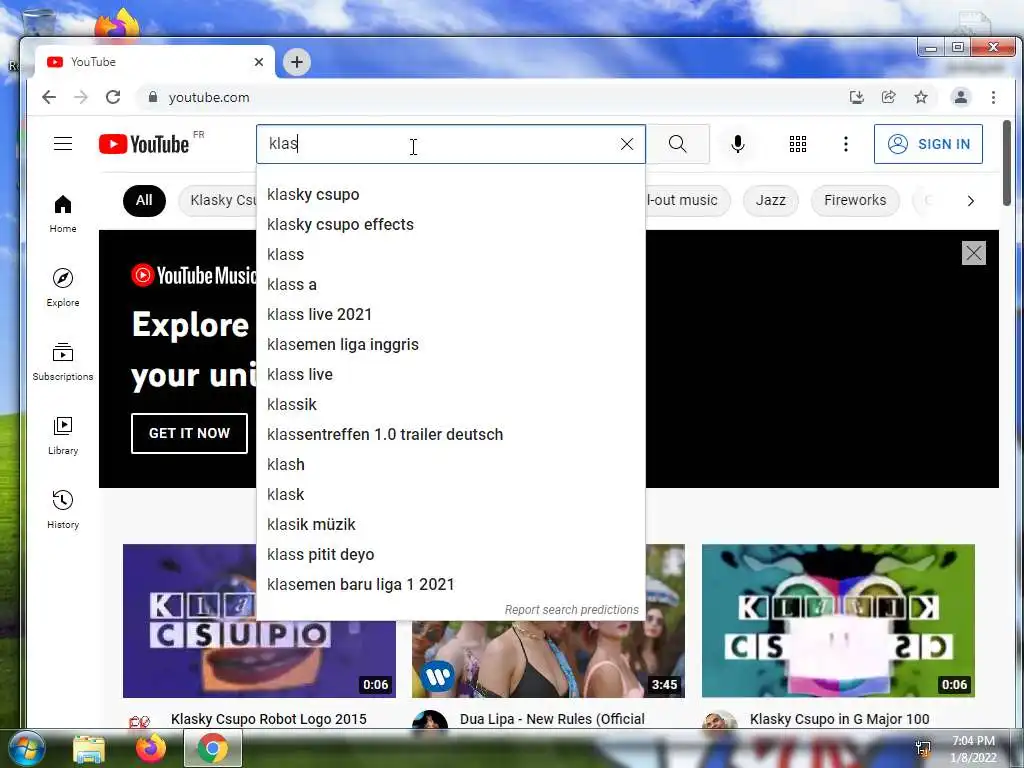Open Chrome three-dot menu
This screenshot has width=1024, height=768.
tap(993, 97)
